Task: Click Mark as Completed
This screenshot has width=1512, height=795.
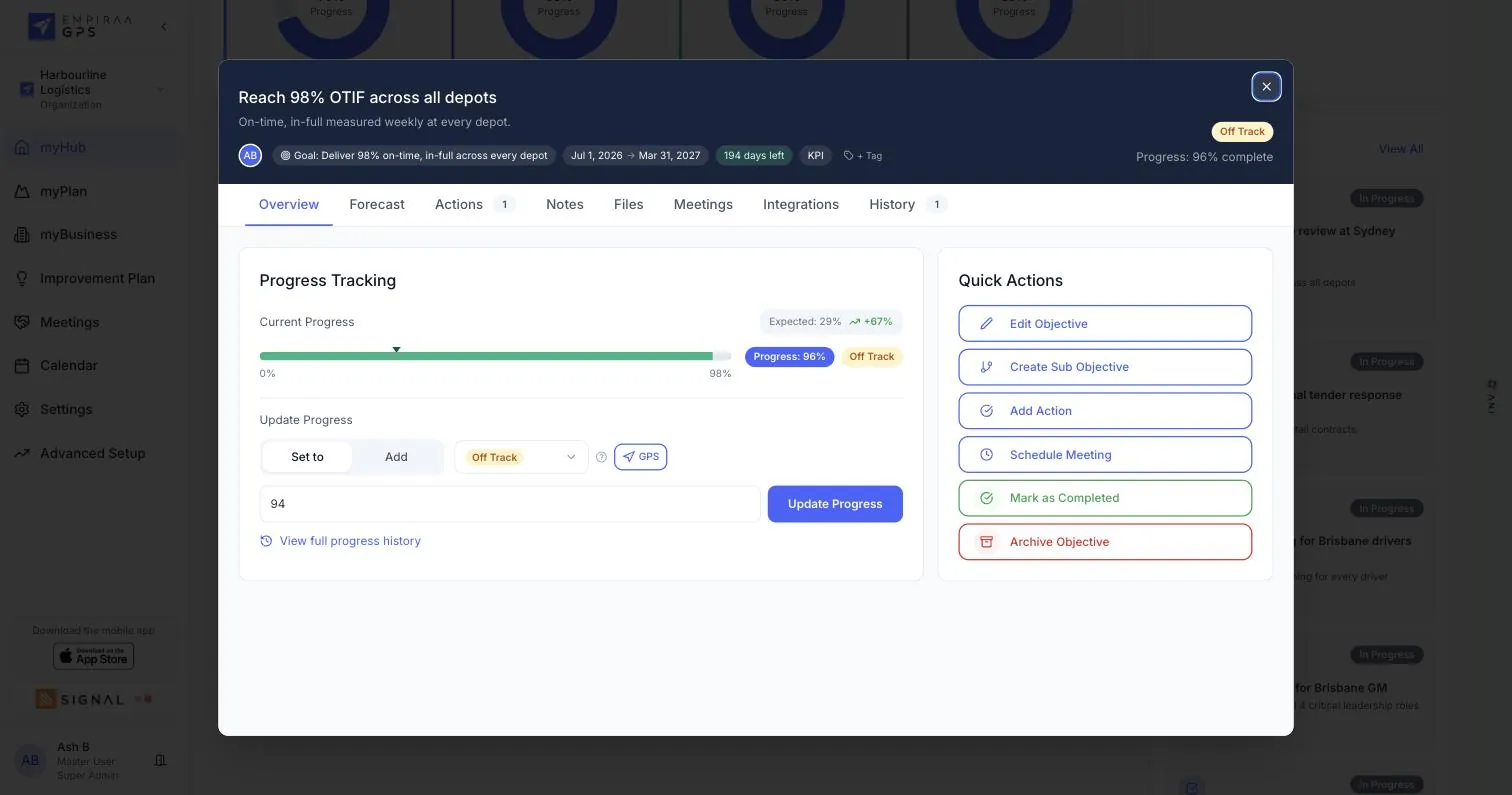Action: [x=1105, y=498]
